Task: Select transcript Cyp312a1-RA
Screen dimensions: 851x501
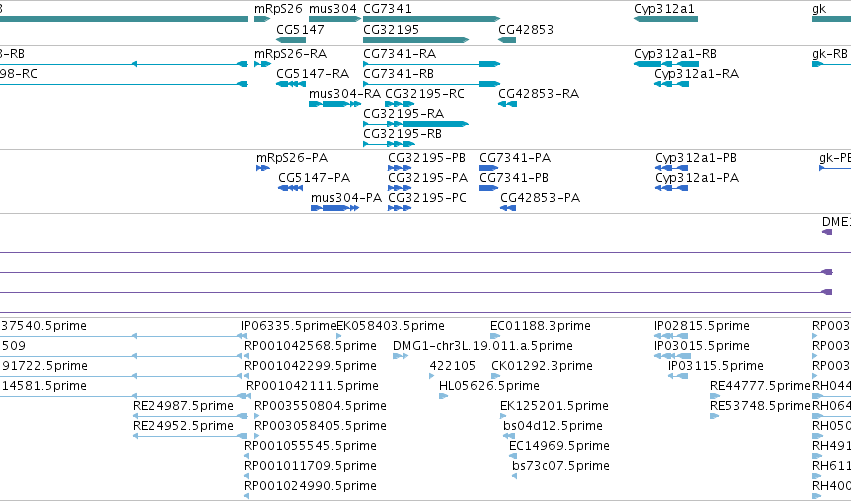Action: coord(696,74)
